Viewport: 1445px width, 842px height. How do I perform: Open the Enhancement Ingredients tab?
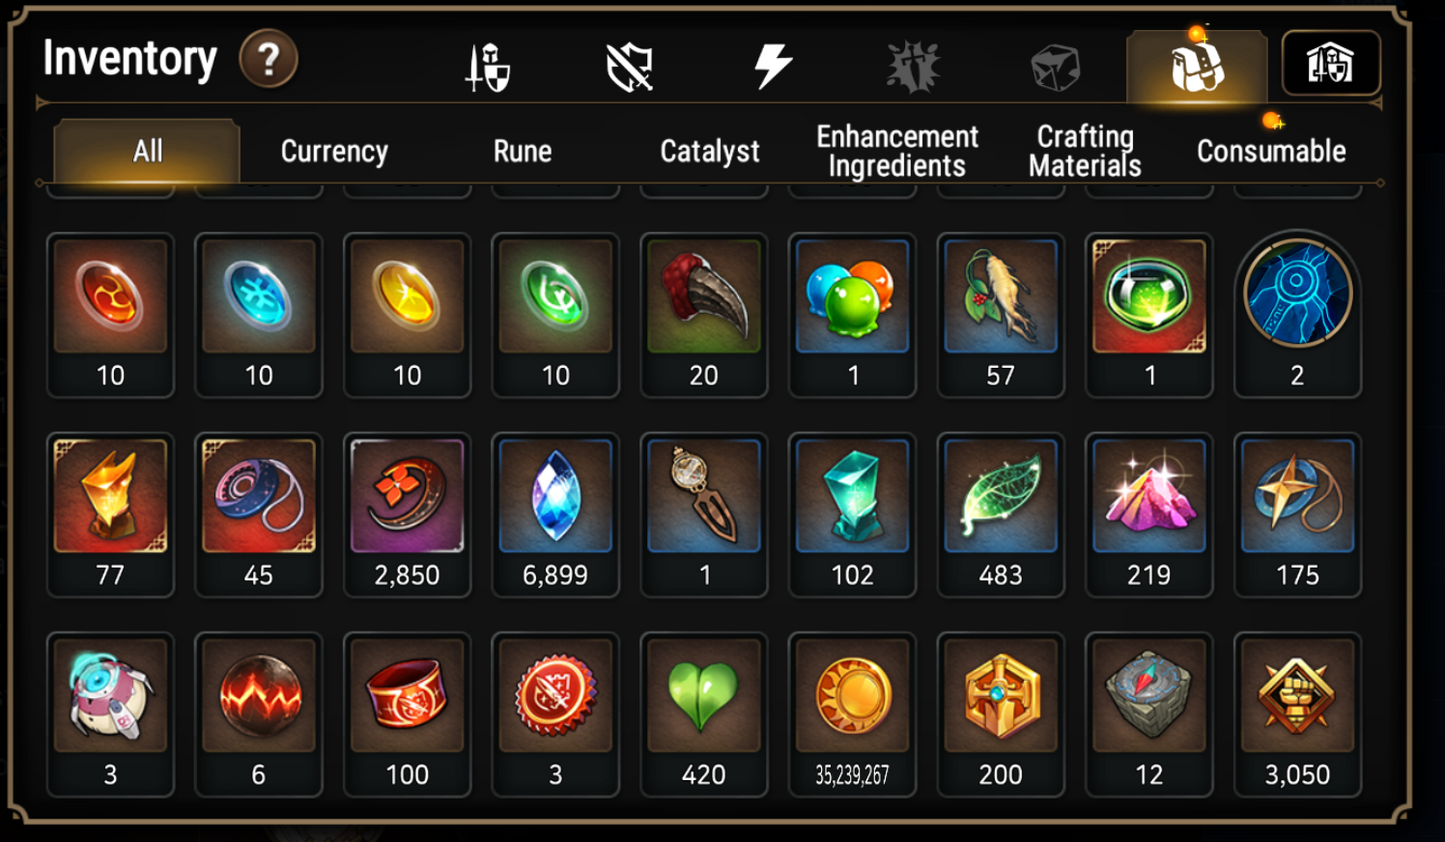897,151
